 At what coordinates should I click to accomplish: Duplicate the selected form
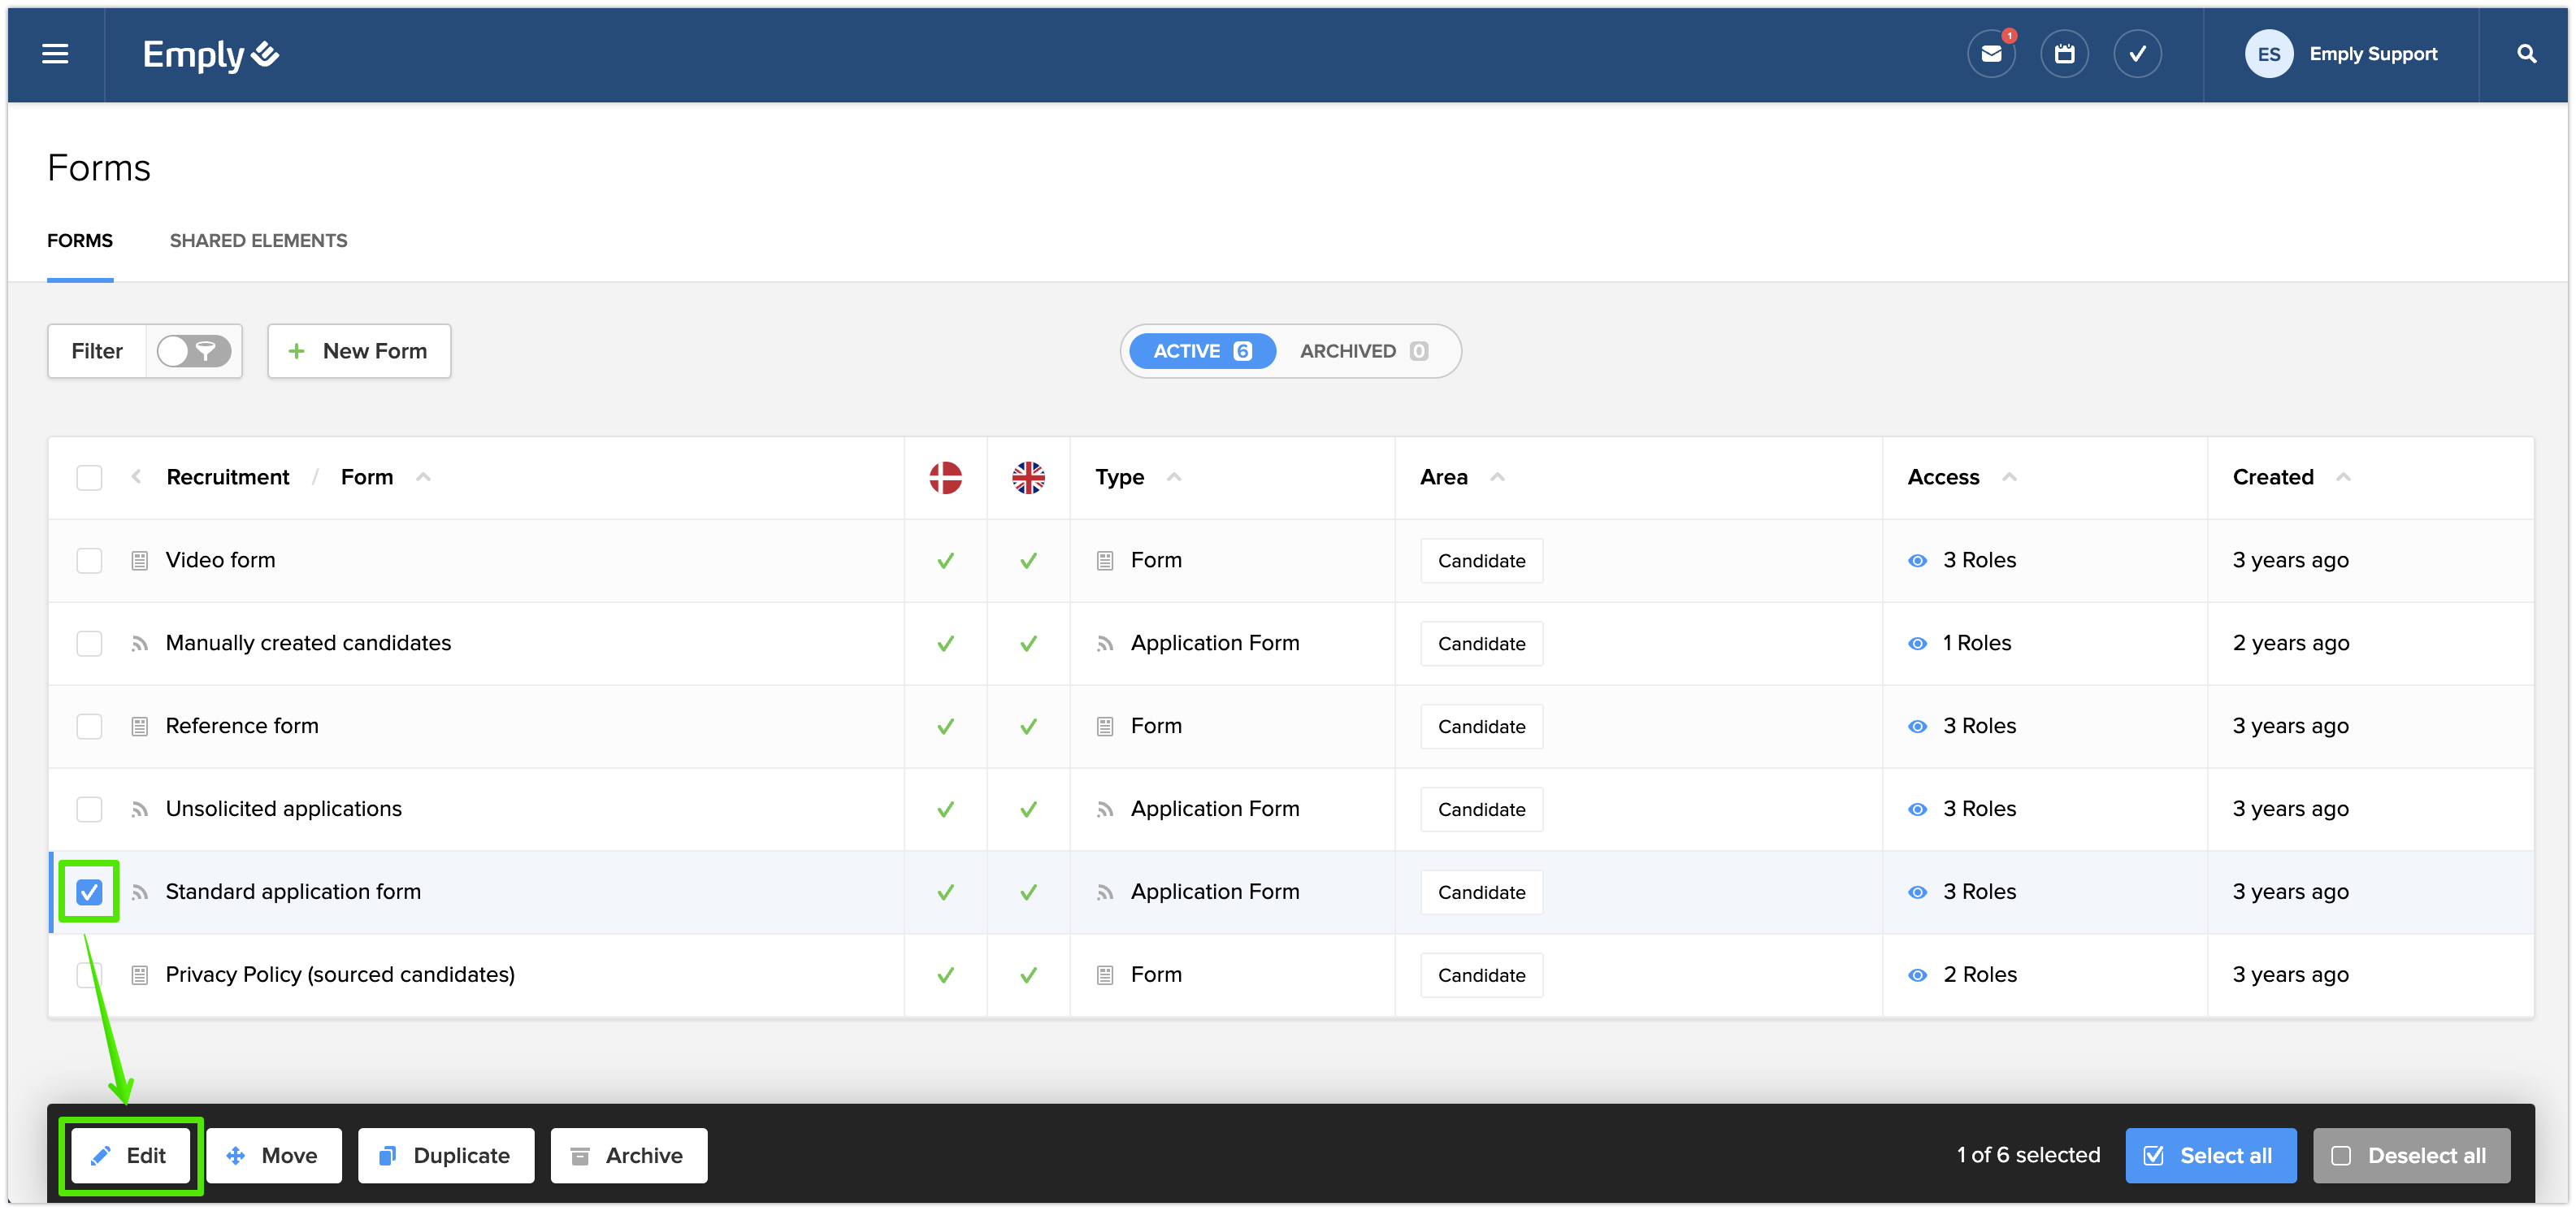point(446,1156)
